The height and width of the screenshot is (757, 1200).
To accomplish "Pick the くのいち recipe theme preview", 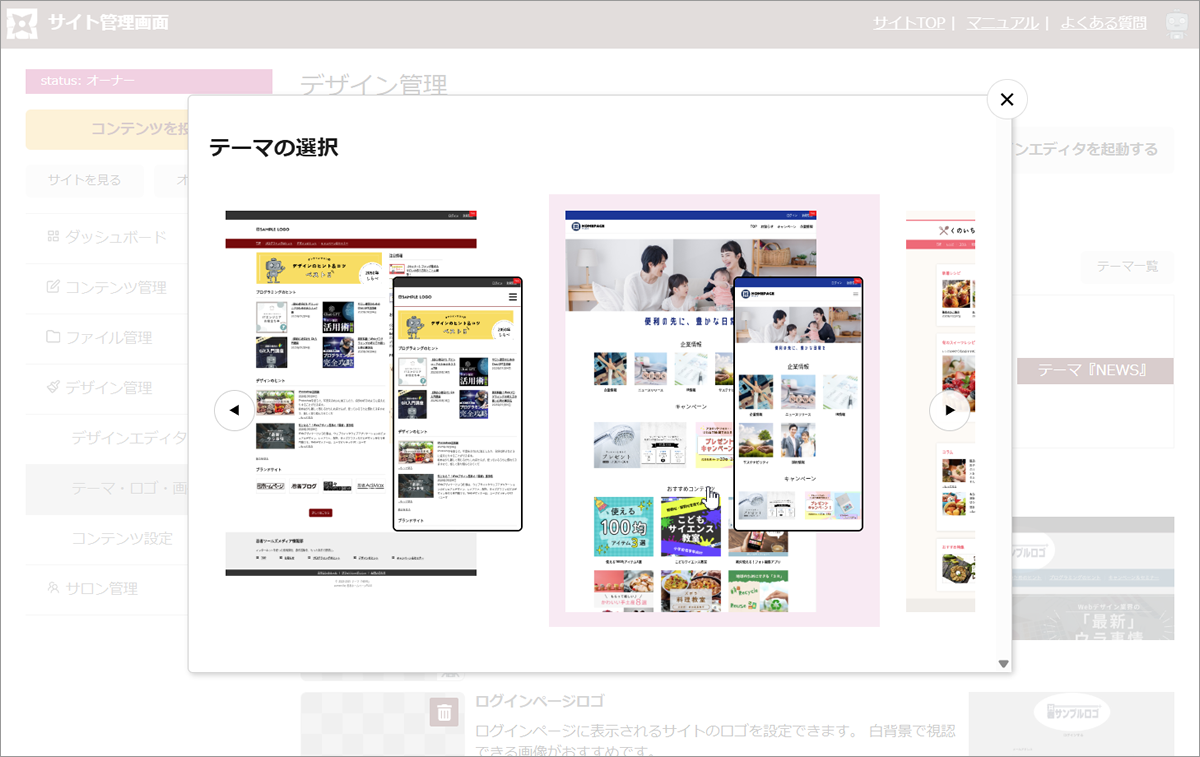I will tap(940, 411).
